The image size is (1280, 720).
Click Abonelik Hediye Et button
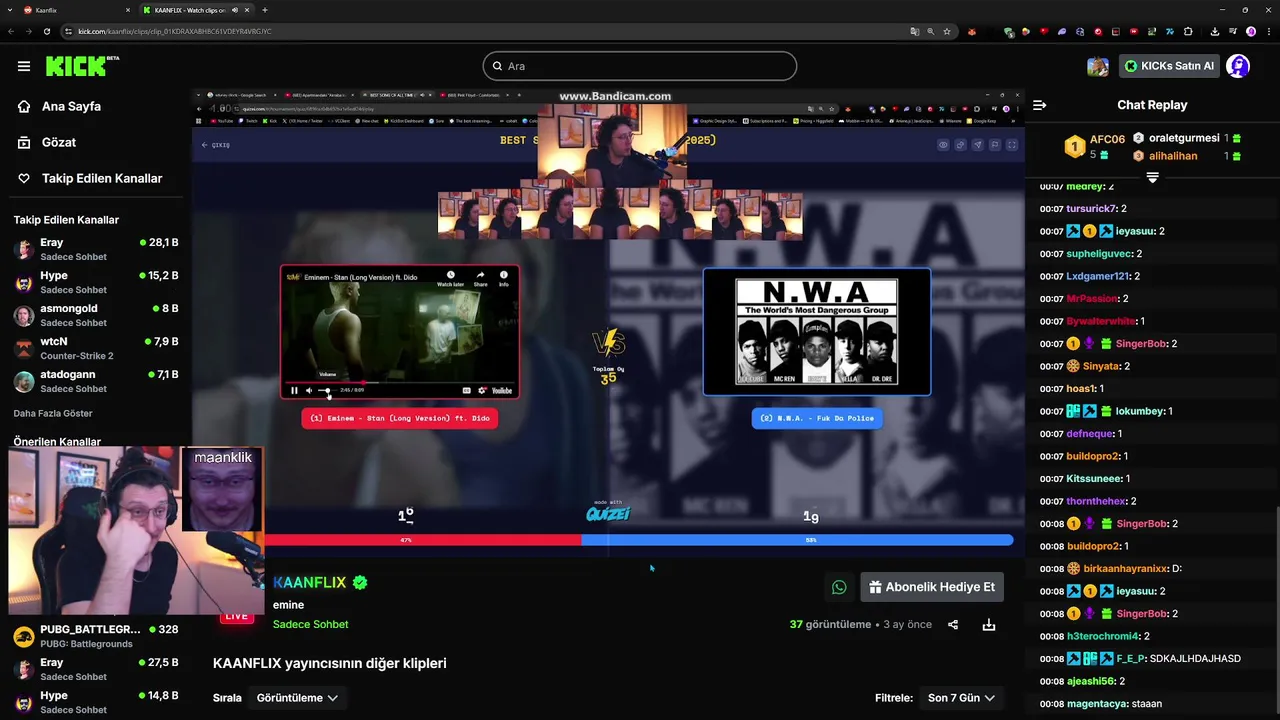coord(932,587)
